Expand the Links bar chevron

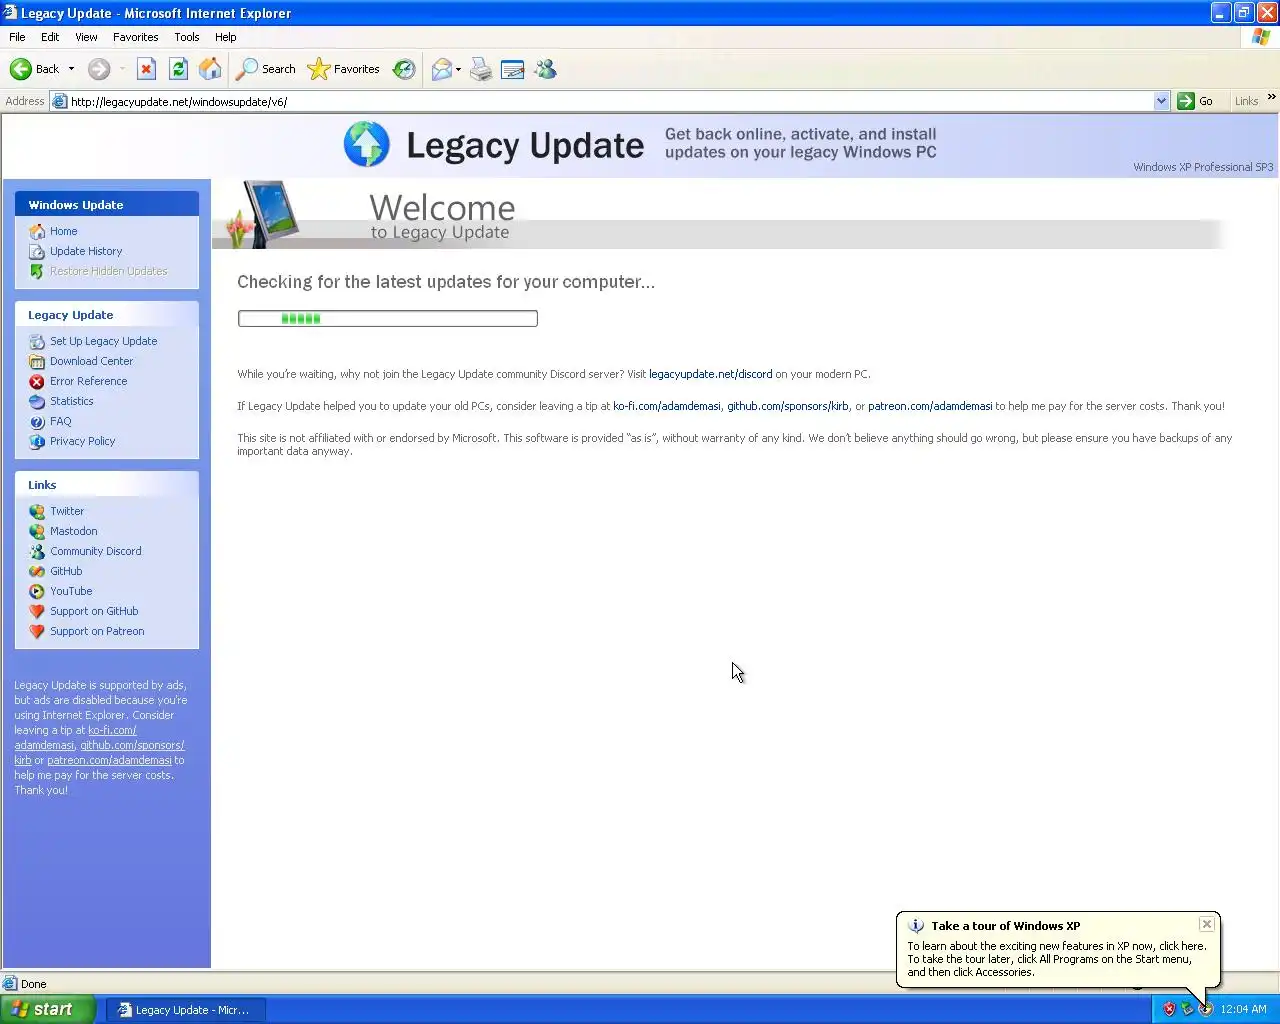1272,97
